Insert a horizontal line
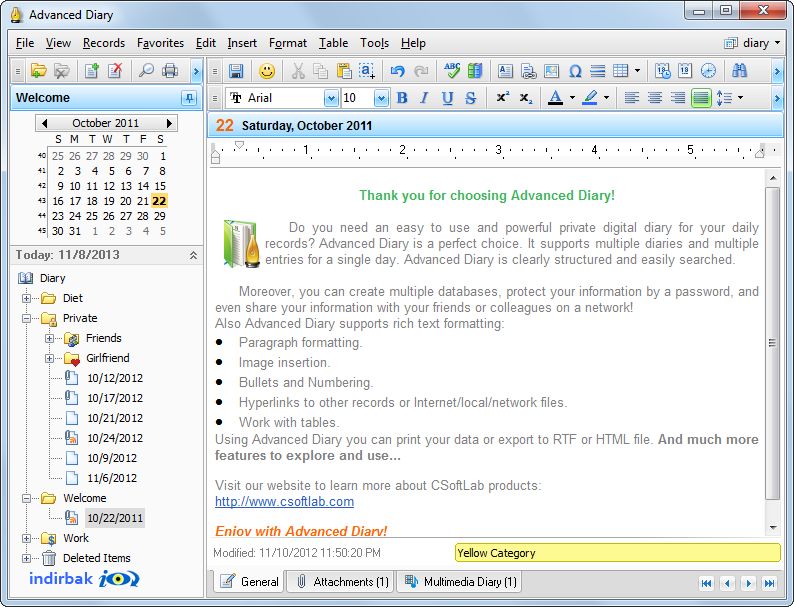This screenshot has height=607, width=794. (598, 71)
